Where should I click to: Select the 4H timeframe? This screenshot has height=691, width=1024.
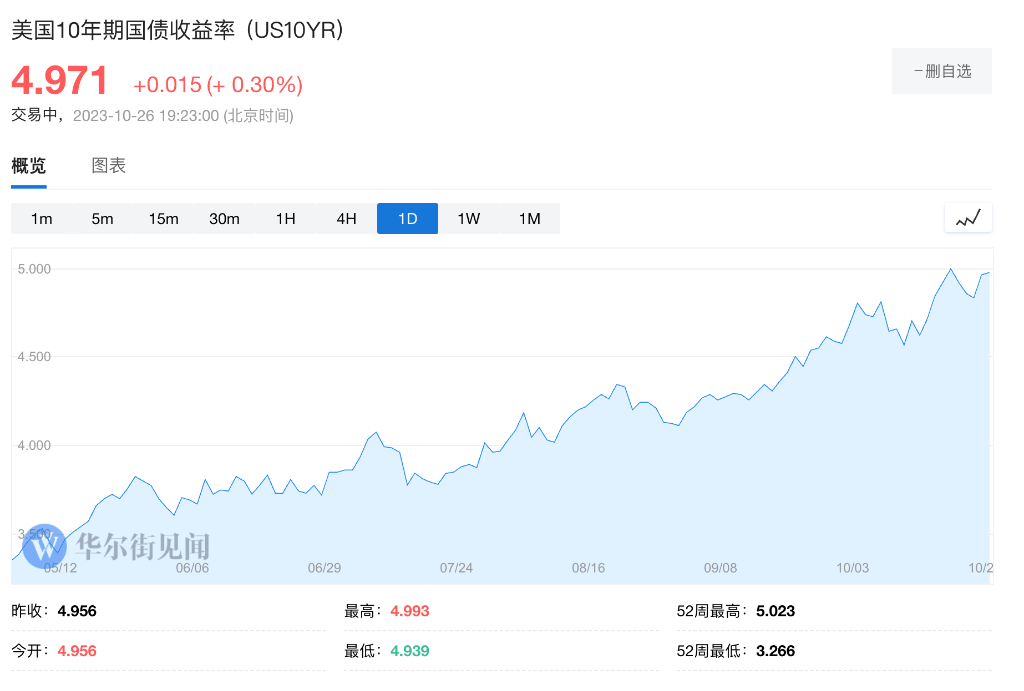(346, 219)
